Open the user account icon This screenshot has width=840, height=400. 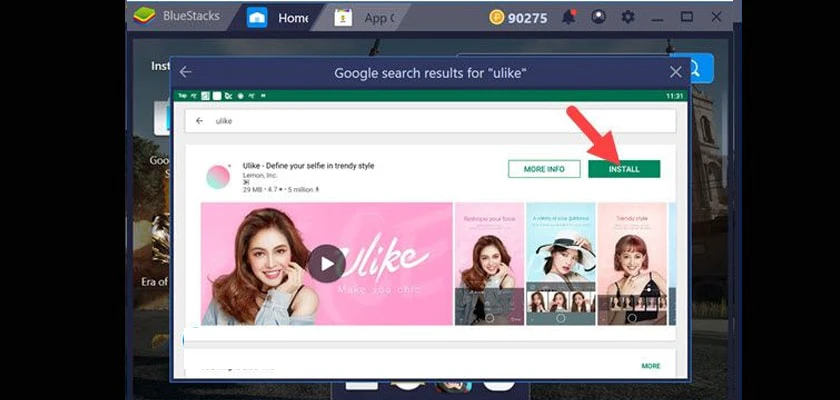pos(598,17)
